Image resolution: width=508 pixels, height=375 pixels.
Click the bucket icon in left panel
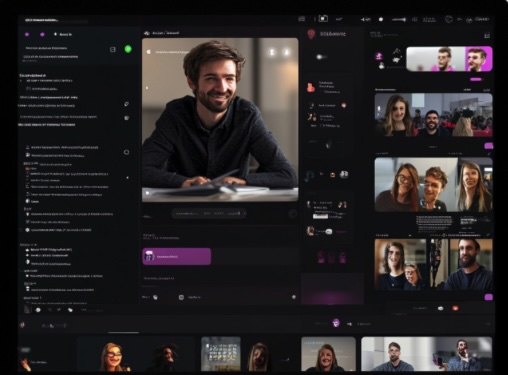pos(127,118)
